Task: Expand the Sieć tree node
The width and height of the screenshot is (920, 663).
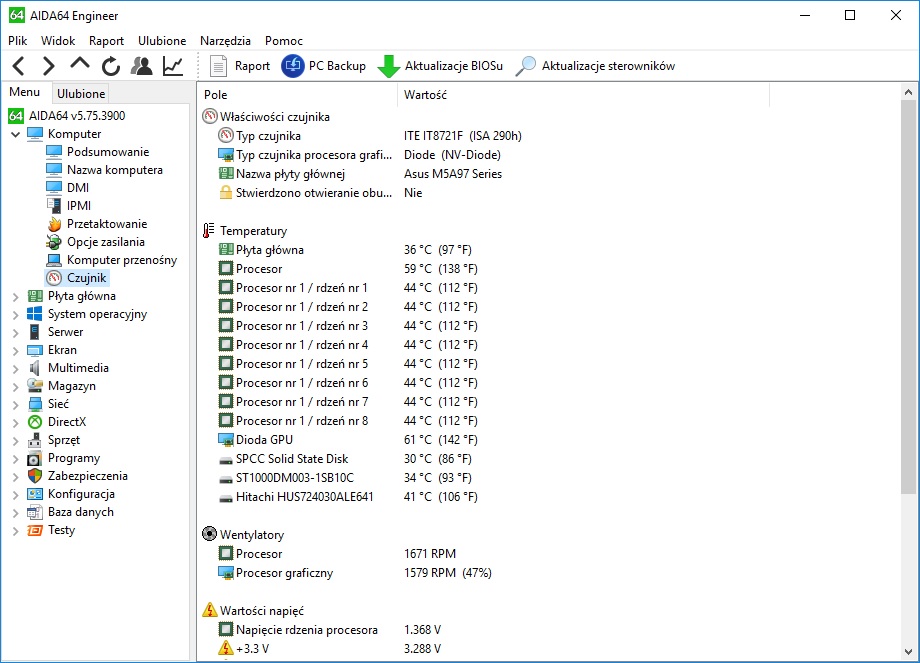Action: point(16,405)
